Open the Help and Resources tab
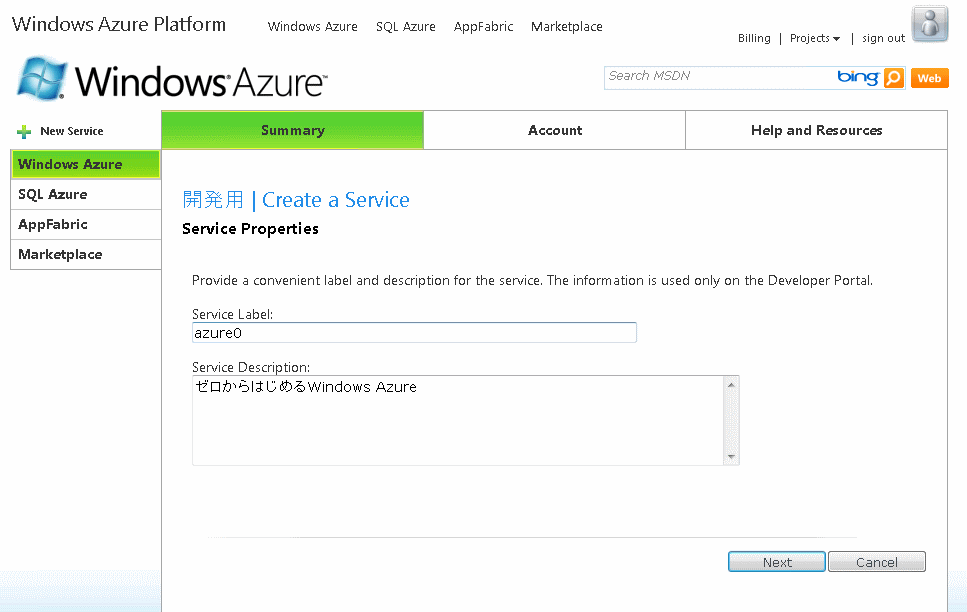Image resolution: width=967 pixels, height=612 pixels. 817,130
